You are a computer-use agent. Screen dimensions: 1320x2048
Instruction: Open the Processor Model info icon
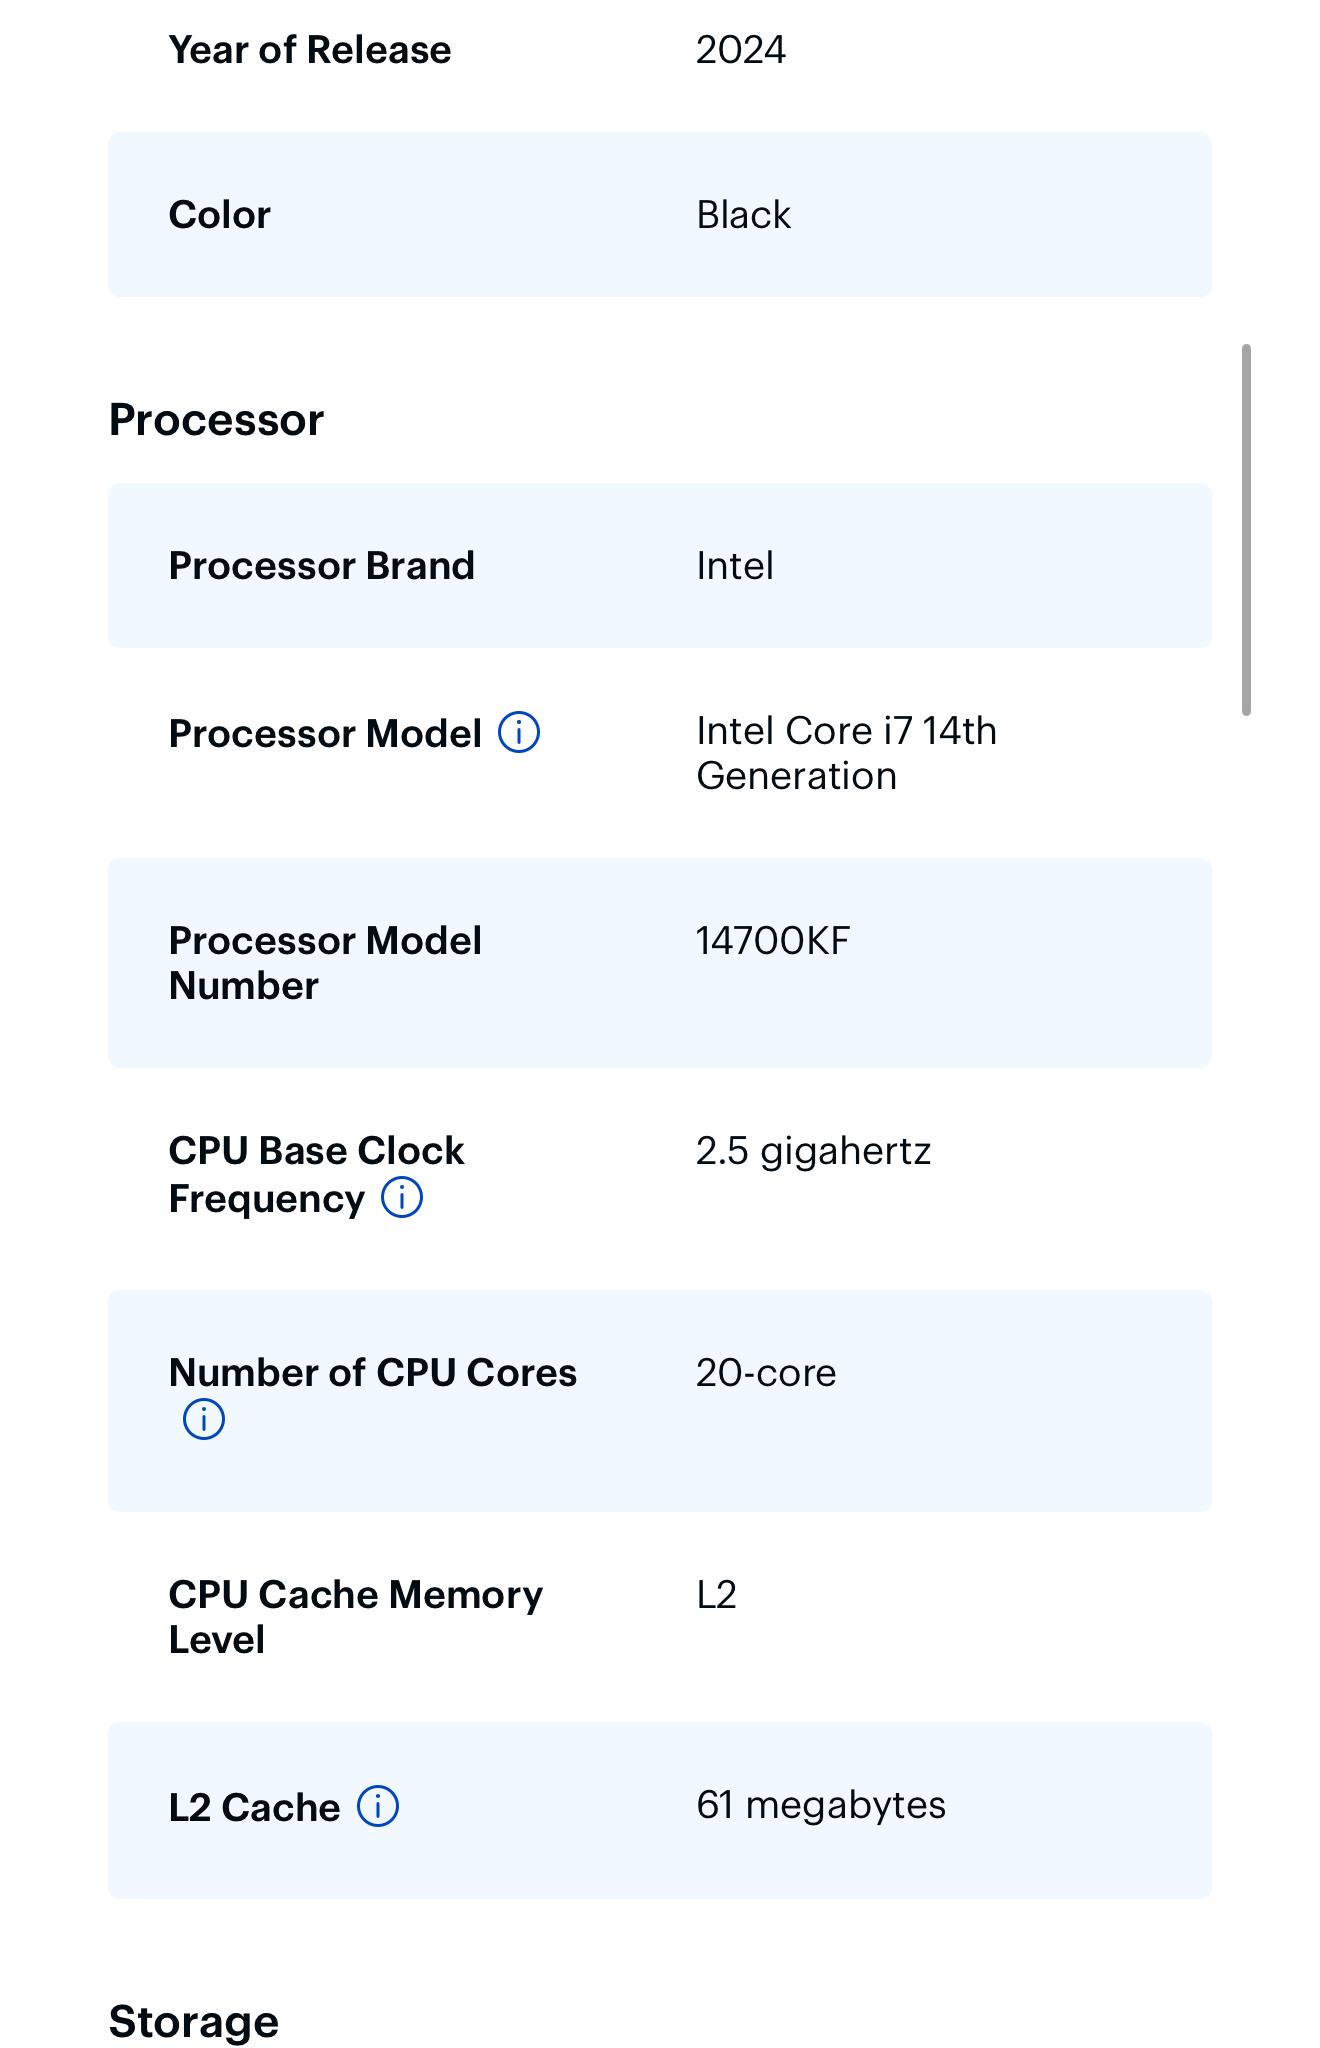[519, 733]
